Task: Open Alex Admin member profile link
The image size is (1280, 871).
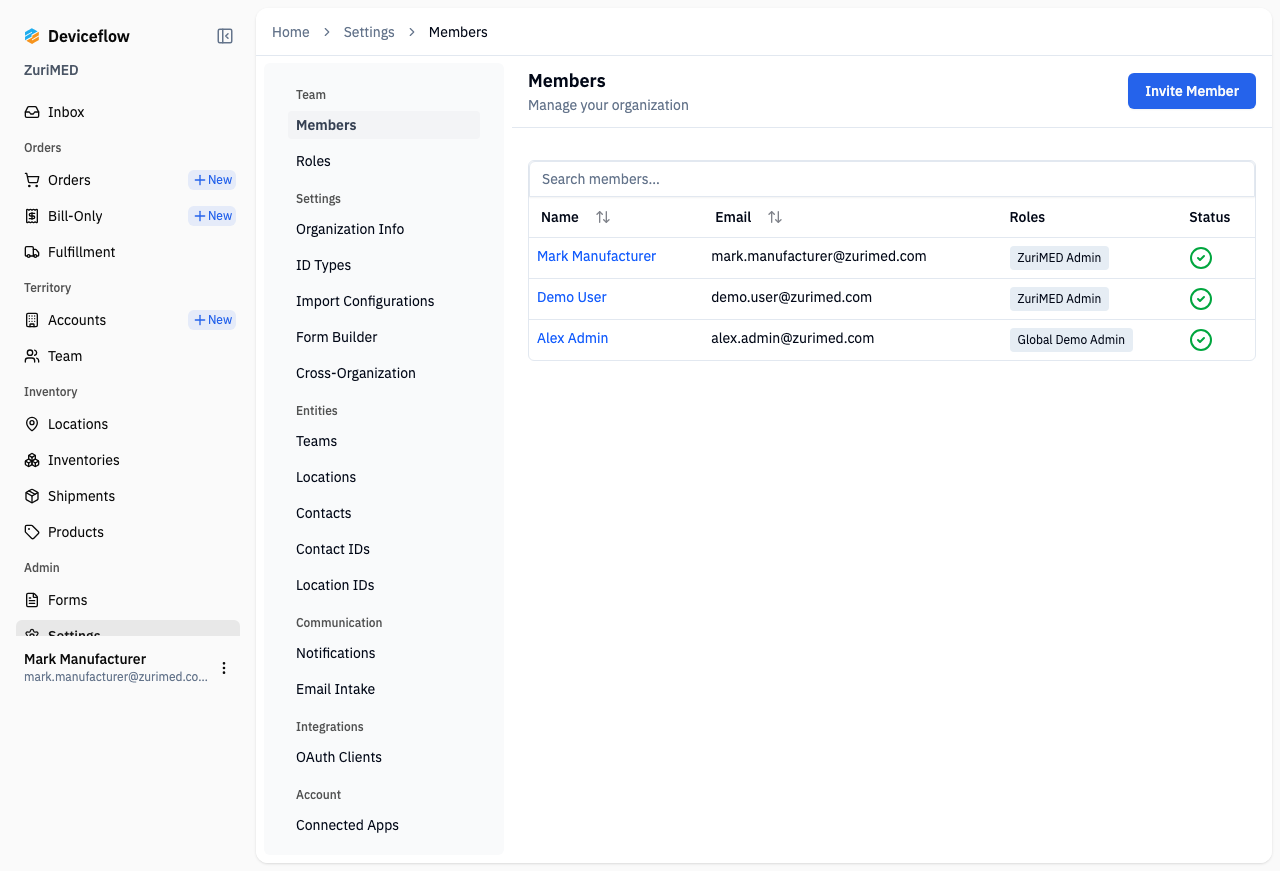Action: coord(573,338)
